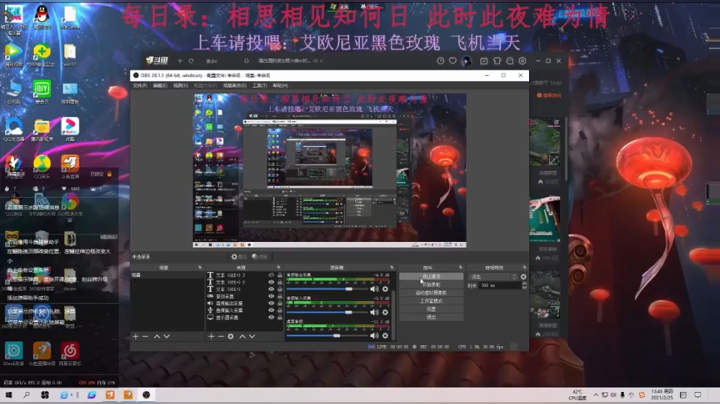Move source up in Sources dock
The width and height of the screenshot is (720, 404).
(x=242, y=337)
